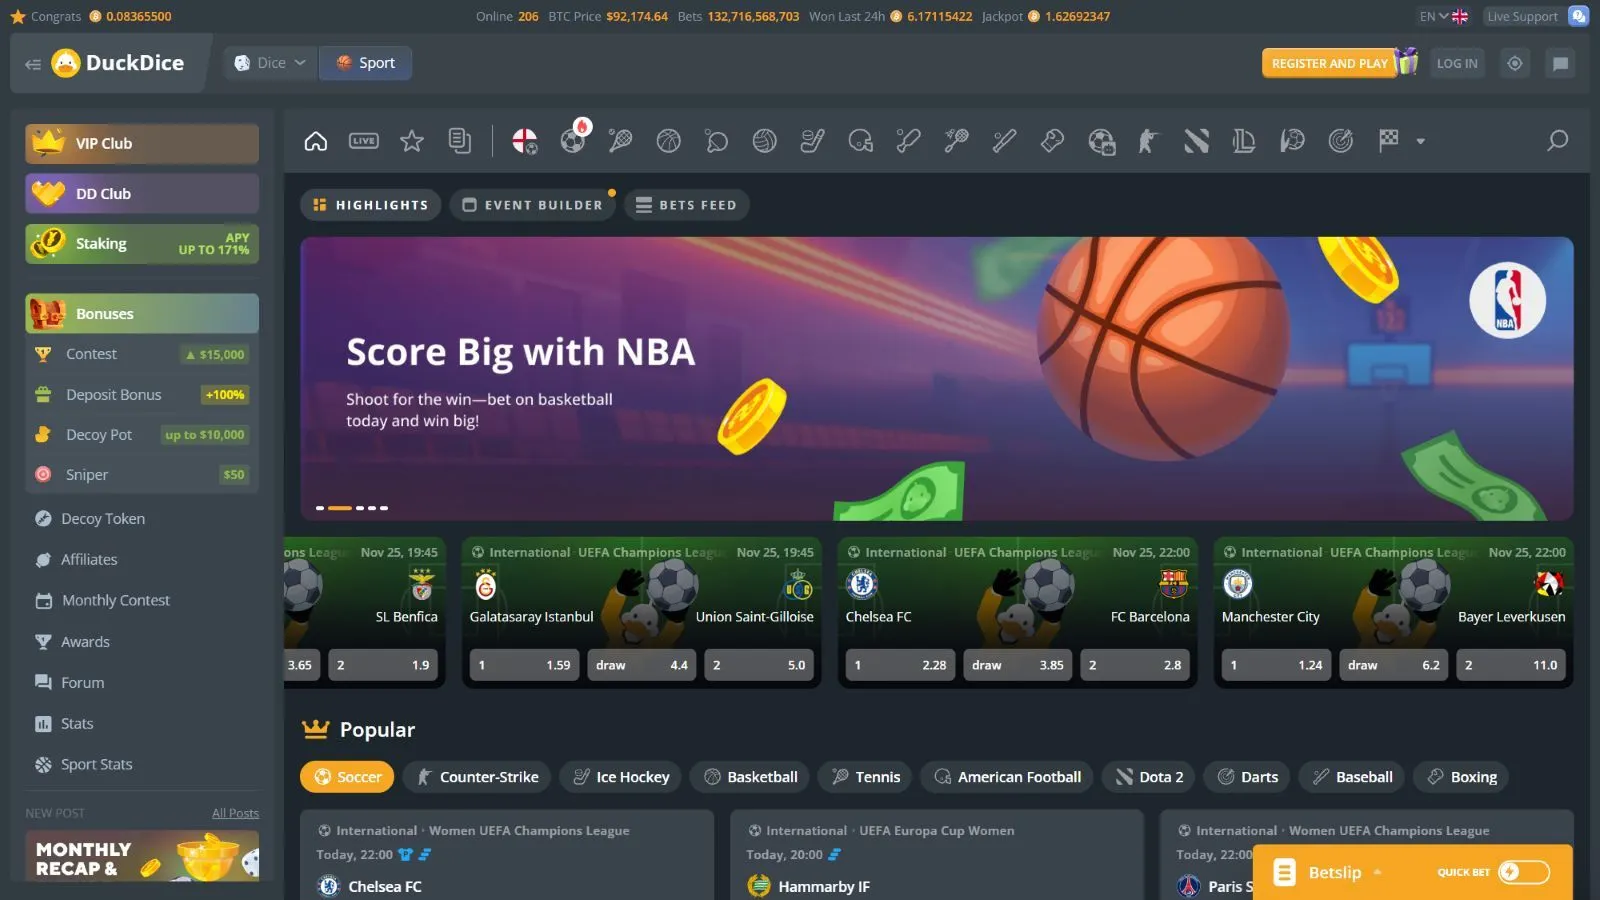Screen dimensions: 1600x900
Task: Open the Highlights tab
Action: click(371, 205)
